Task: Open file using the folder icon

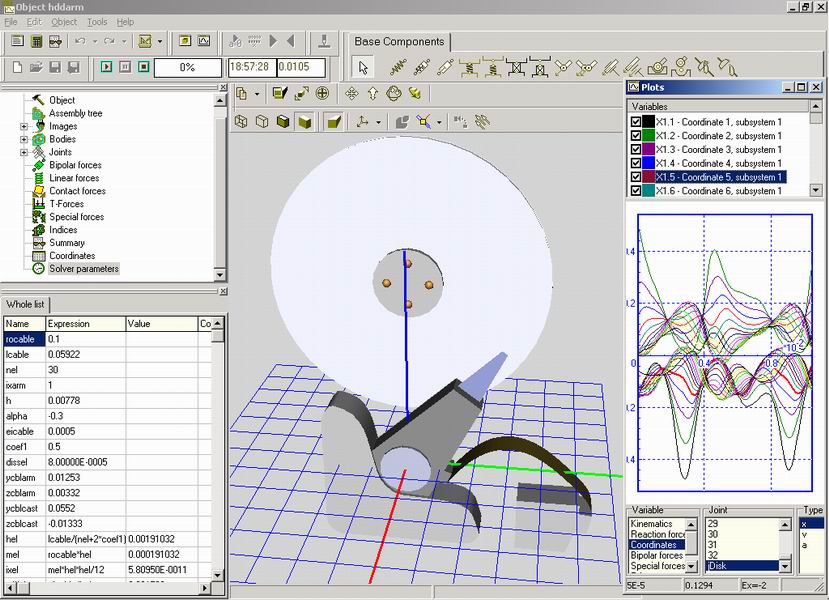Action: point(36,67)
